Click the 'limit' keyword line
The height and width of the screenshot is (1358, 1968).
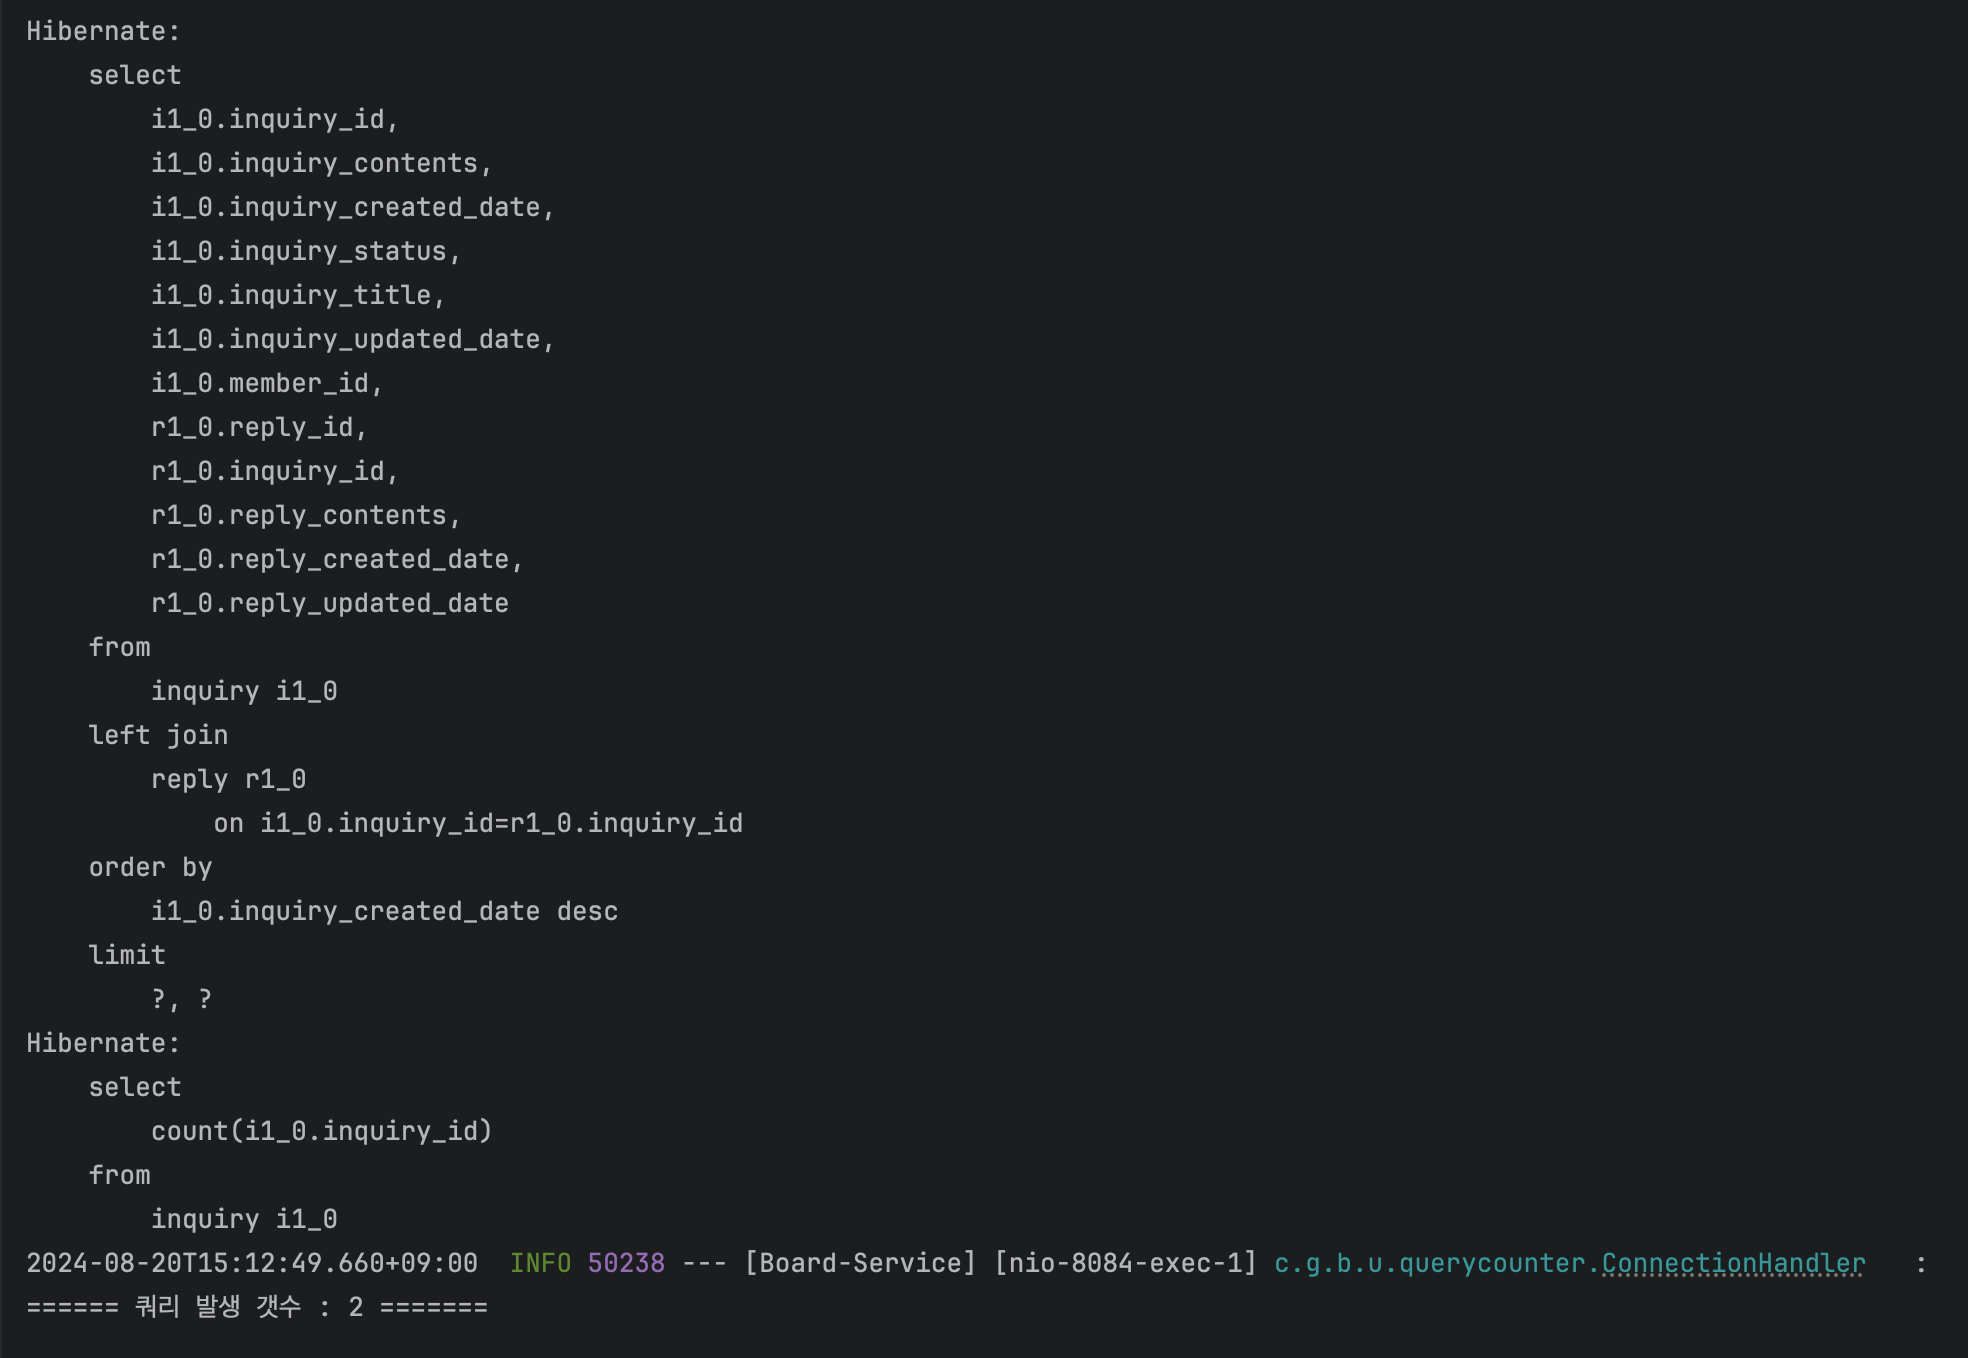(127, 955)
